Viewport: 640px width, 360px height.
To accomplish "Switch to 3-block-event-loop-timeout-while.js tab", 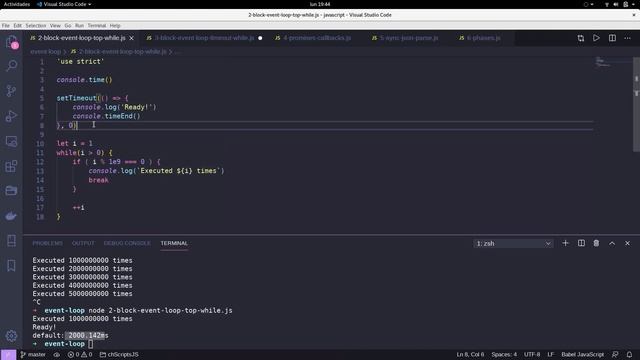I will [204, 38].
